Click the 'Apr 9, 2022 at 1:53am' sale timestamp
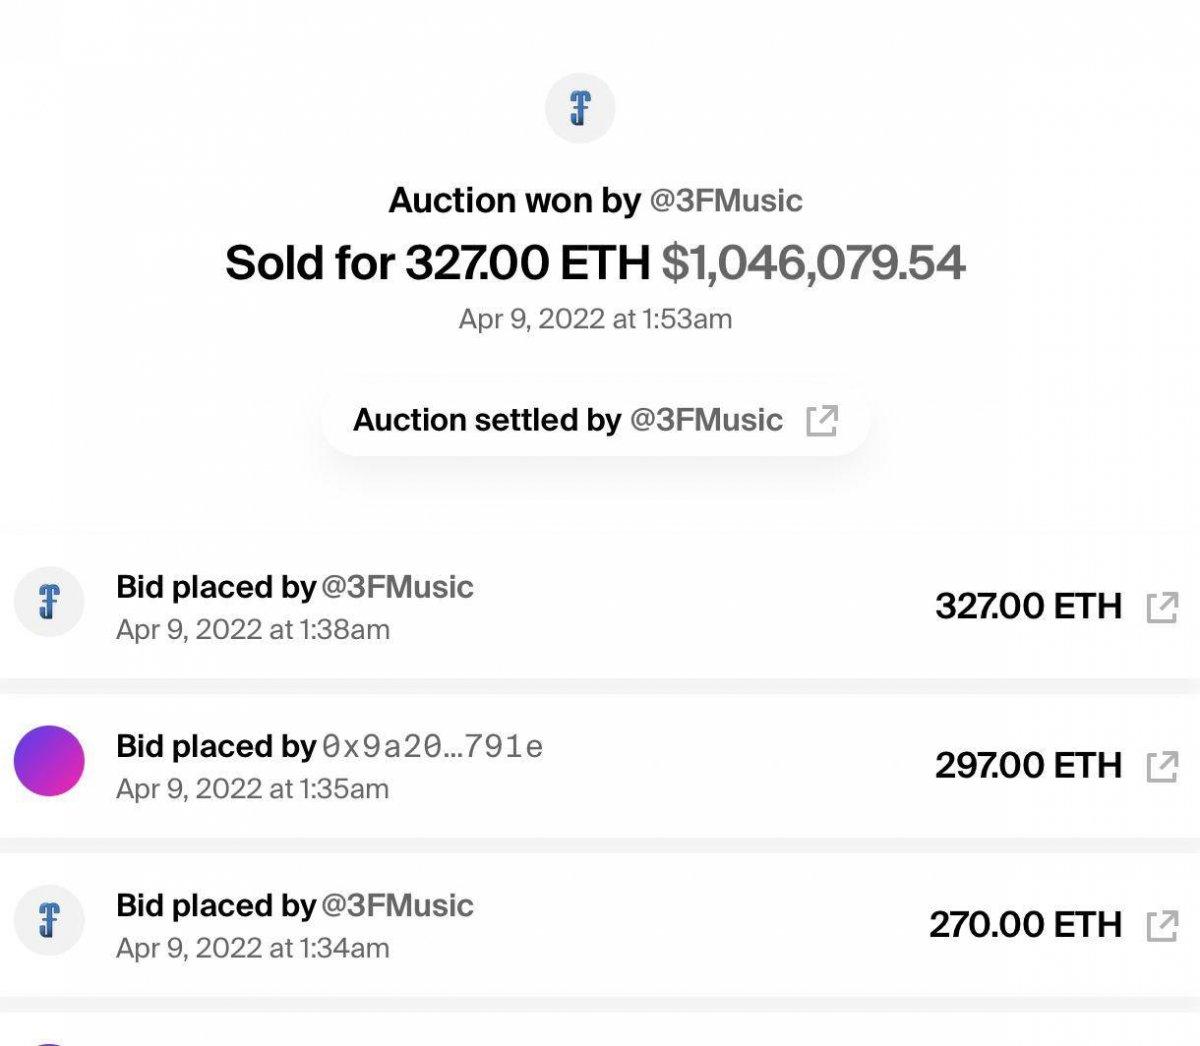The image size is (1200, 1046). coord(595,319)
